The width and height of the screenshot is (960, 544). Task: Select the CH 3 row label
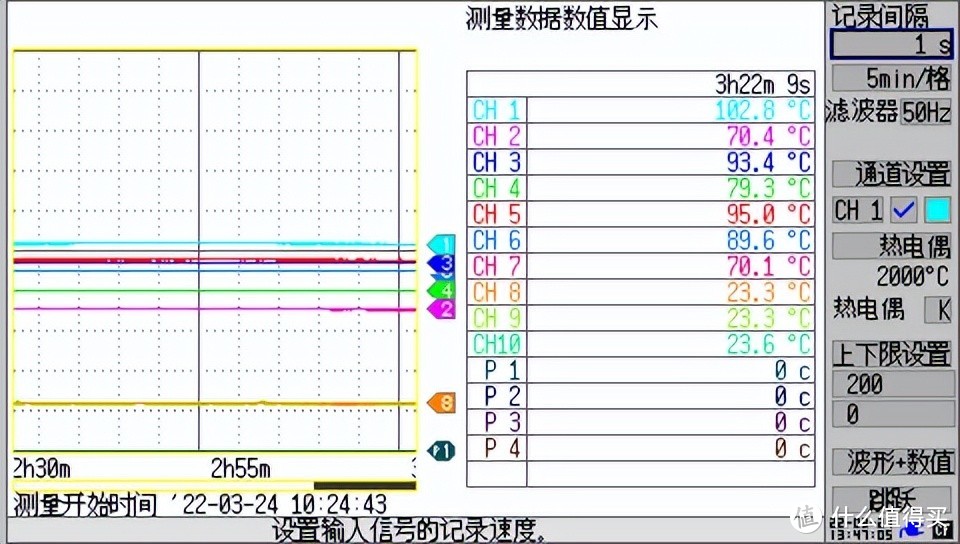tap(497, 162)
